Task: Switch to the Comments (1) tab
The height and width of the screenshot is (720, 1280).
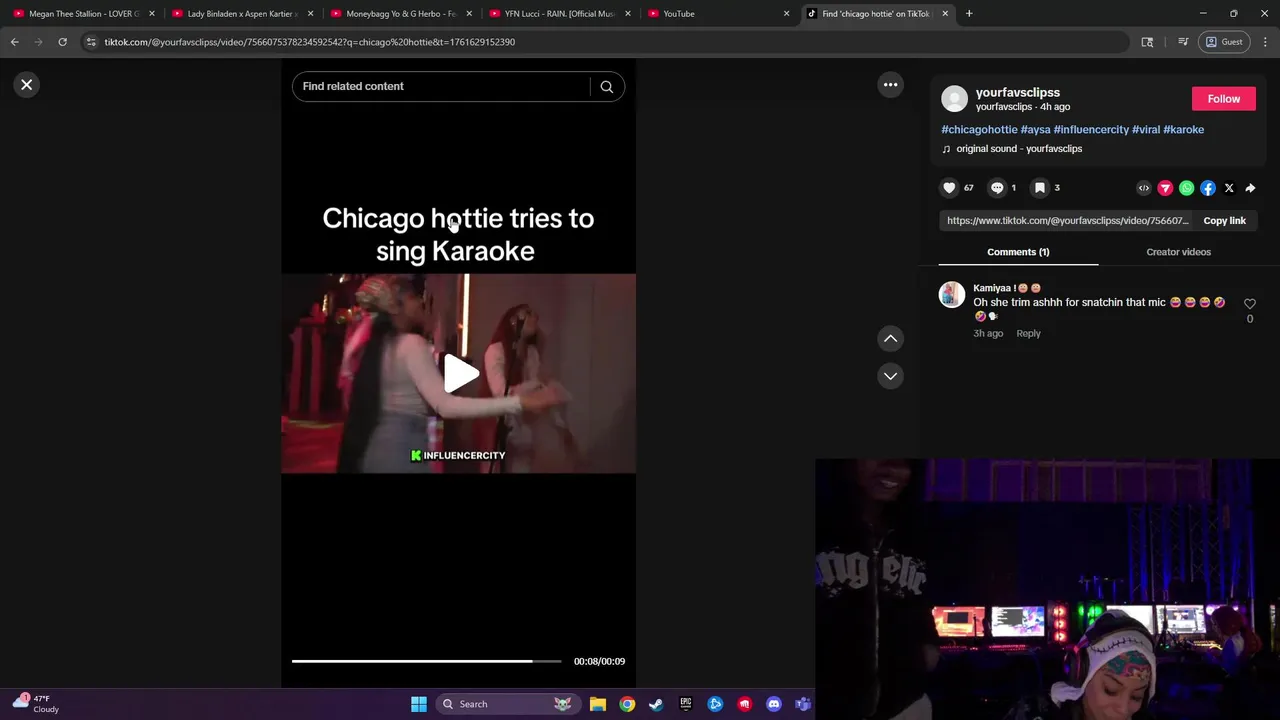Action: [1018, 252]
